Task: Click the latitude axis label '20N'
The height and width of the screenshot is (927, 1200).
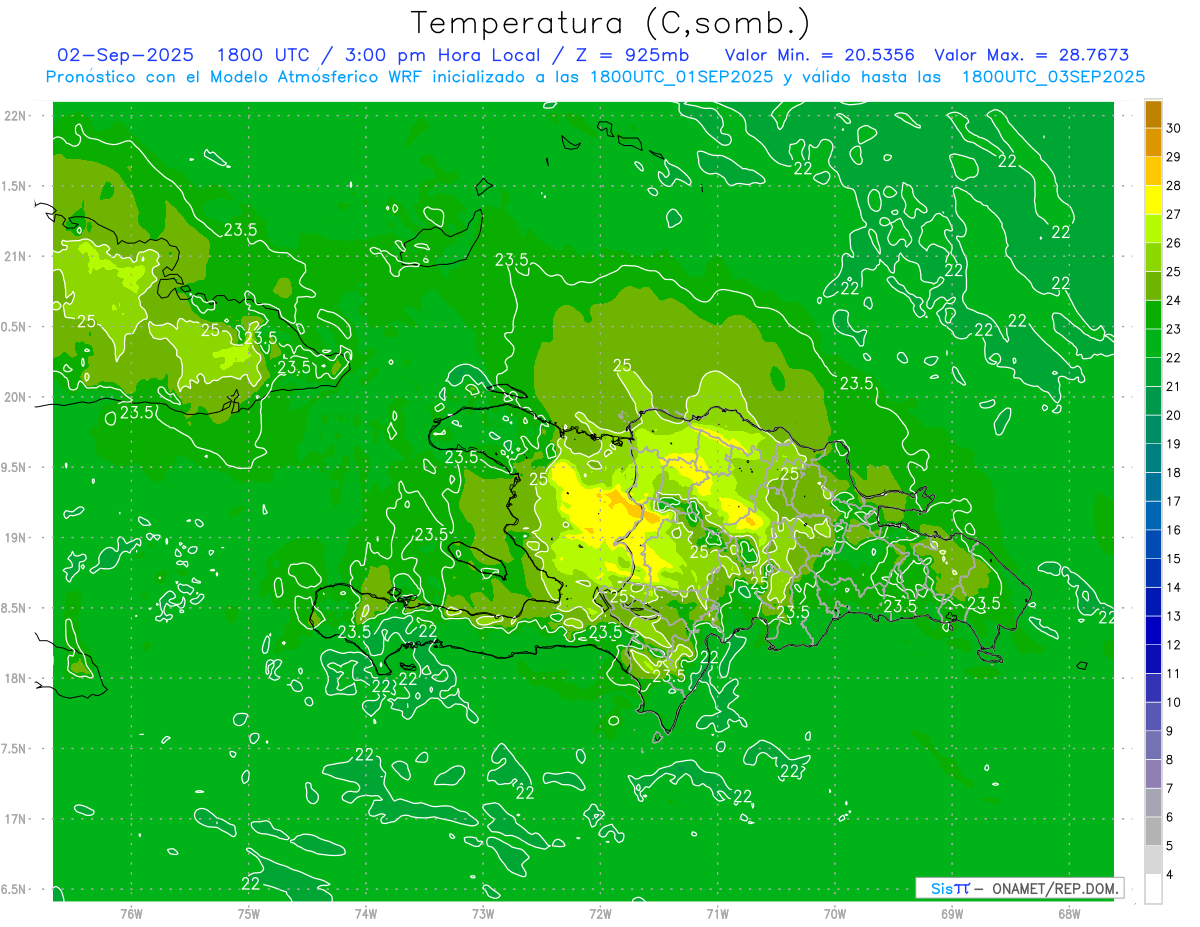Action: 17,398
